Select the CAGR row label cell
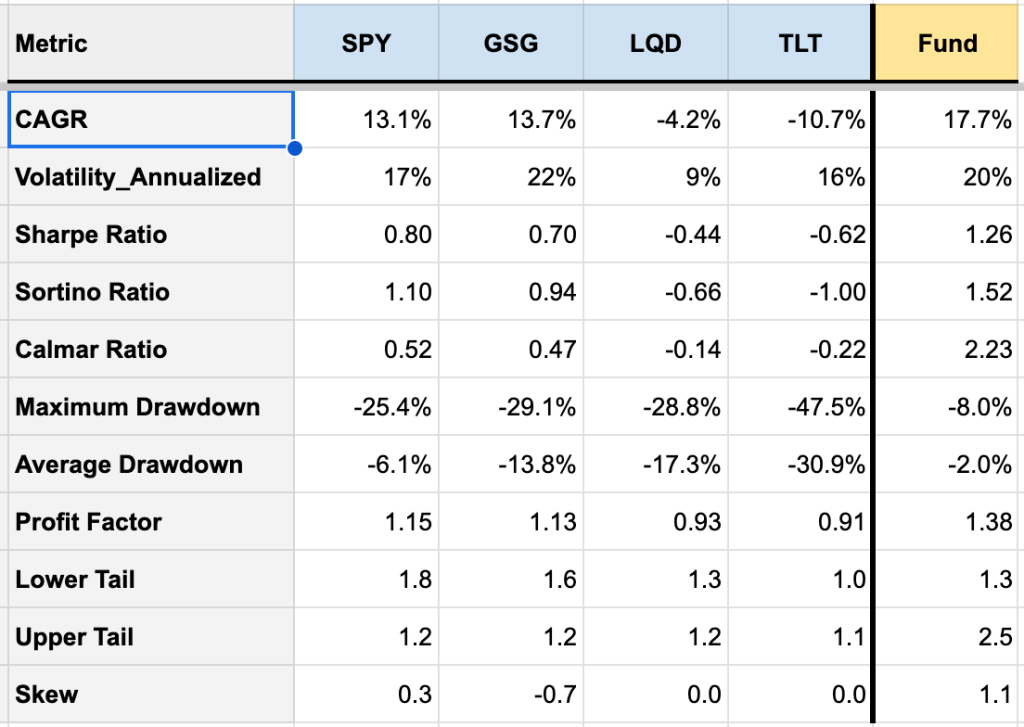 (x=150, y=120)
